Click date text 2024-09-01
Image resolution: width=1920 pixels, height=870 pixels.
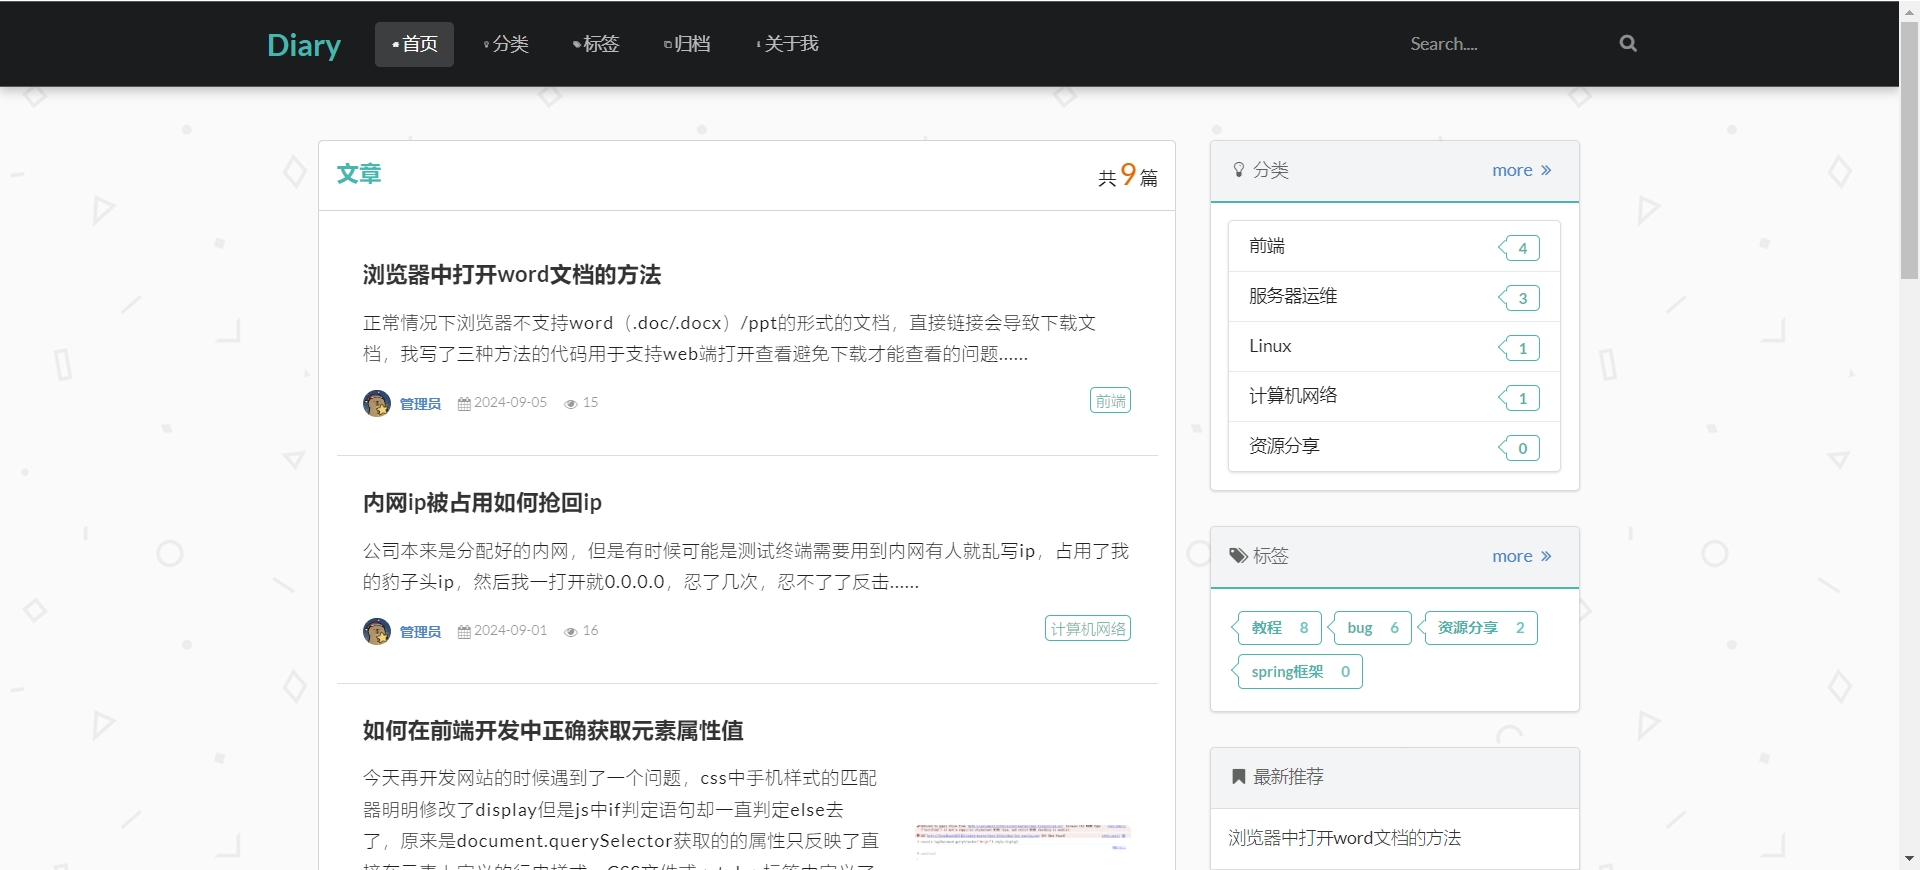510,631
